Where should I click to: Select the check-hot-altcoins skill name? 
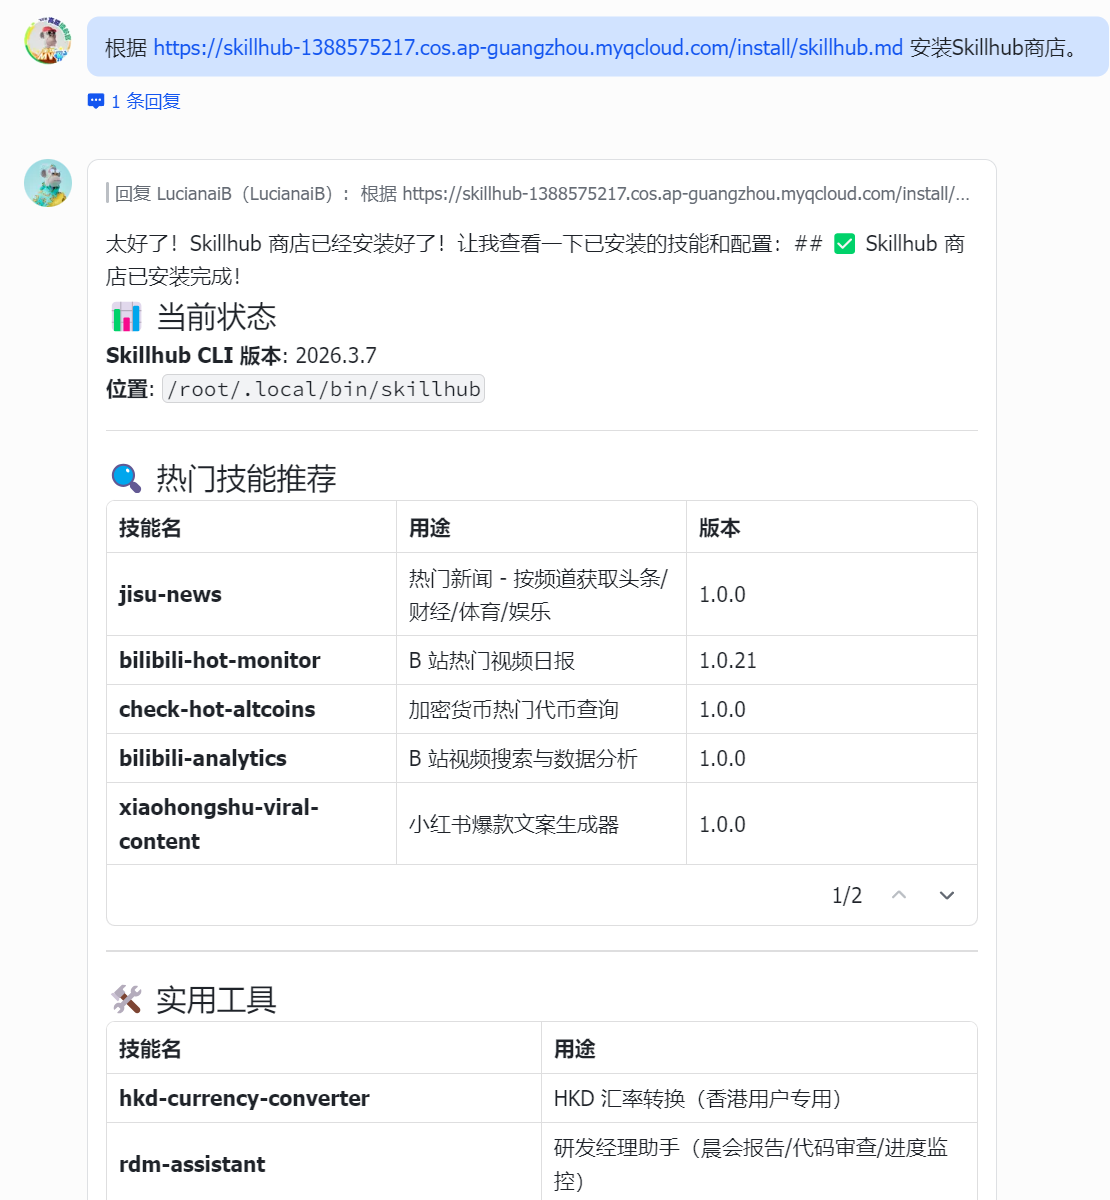[x=217, y=709]
